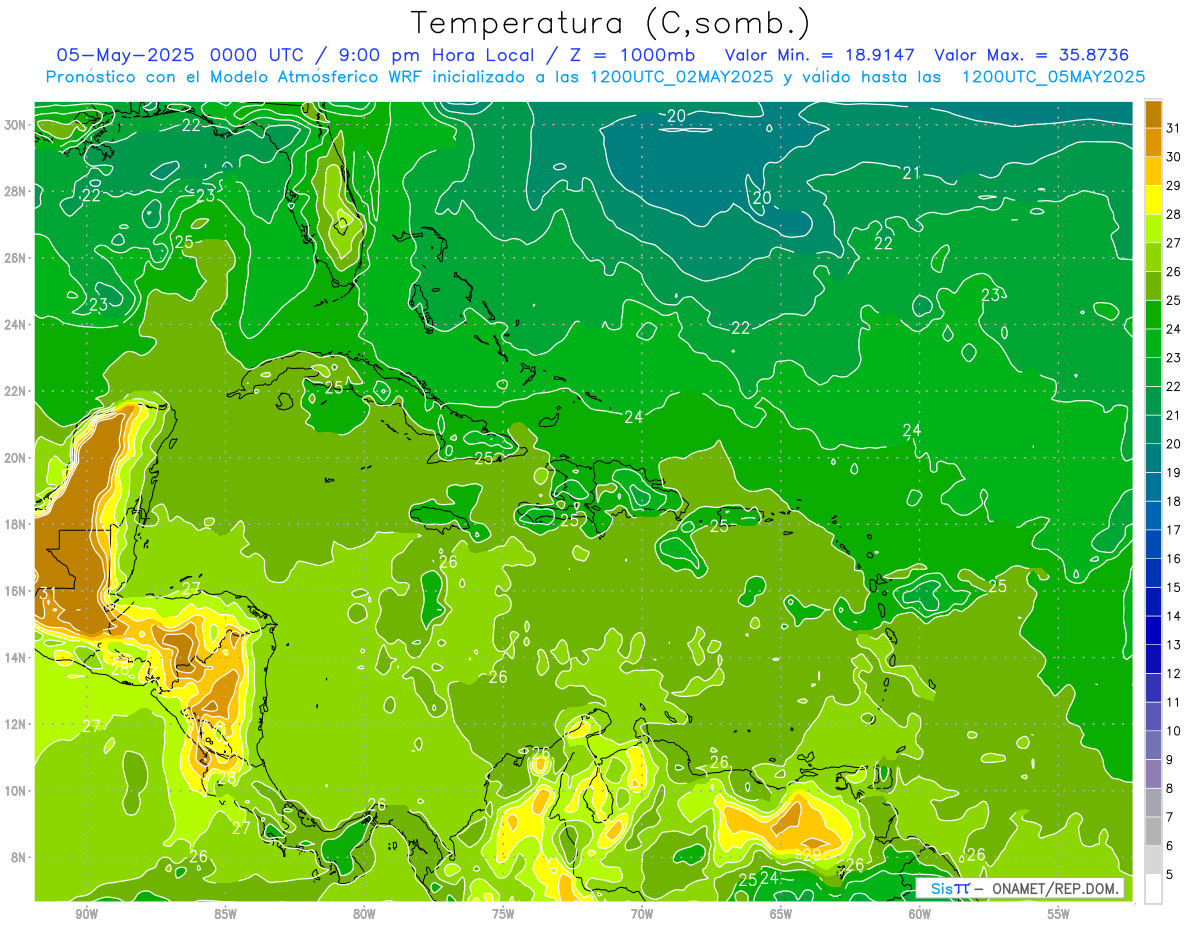Click the title "Temperatura (C,somb.)"

[x=610, y=23]
